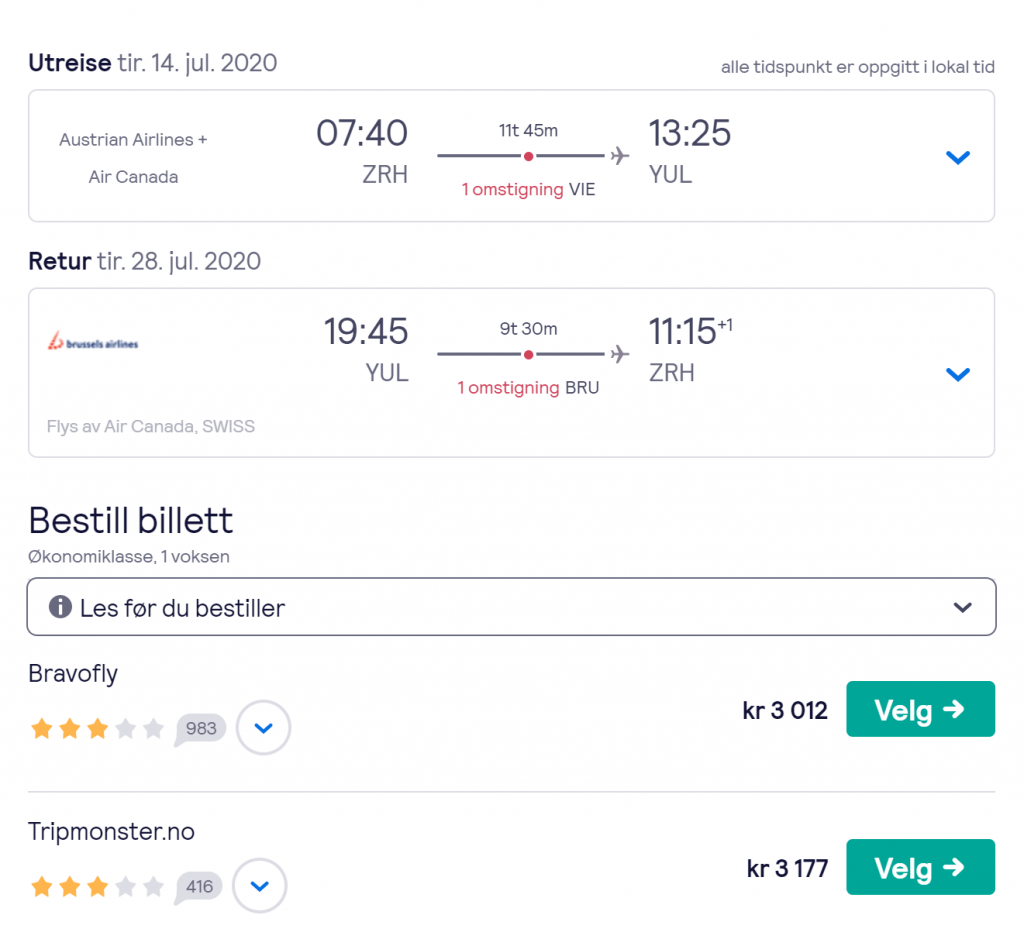Click '1 omstigning BRU' text
This screenshot has height=946, width=1024.
tap(528, 387)
